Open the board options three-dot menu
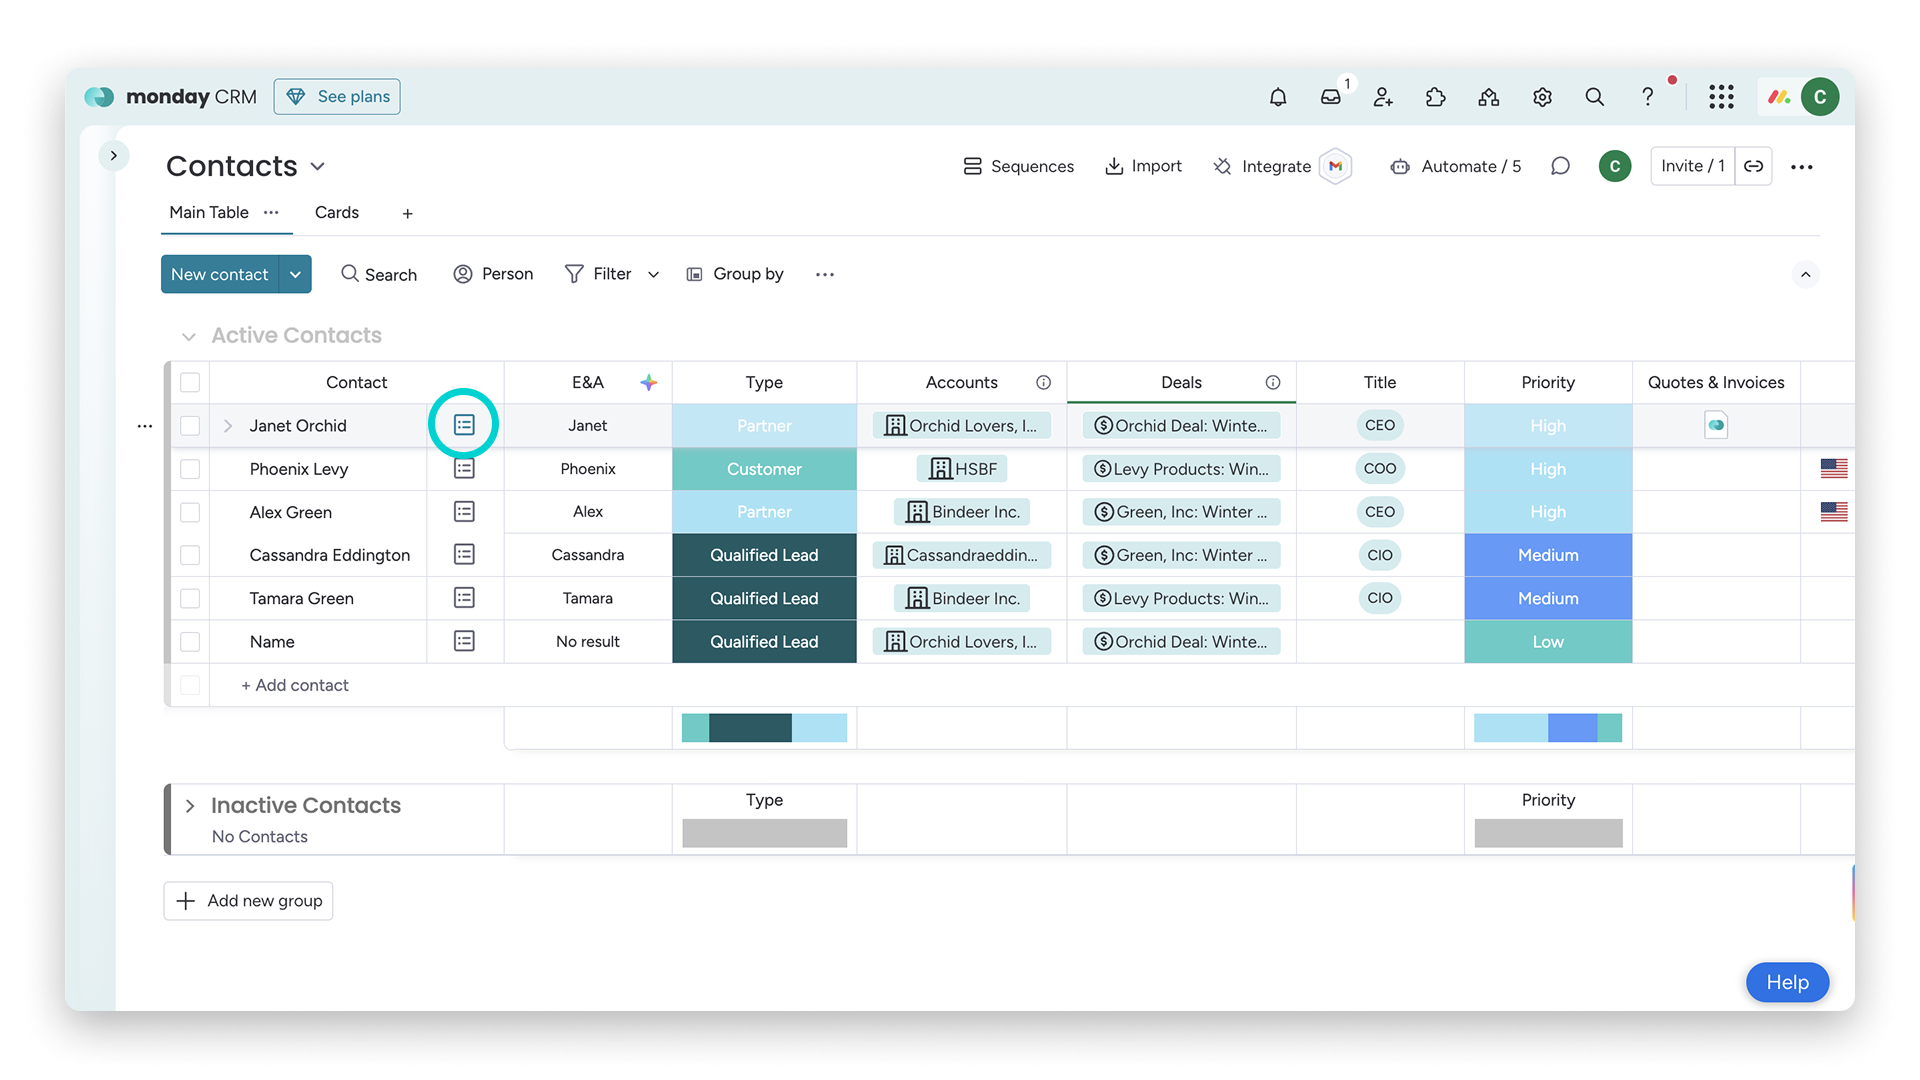This screenshot has width=1920, height=1080. (x=1802, y=167)
